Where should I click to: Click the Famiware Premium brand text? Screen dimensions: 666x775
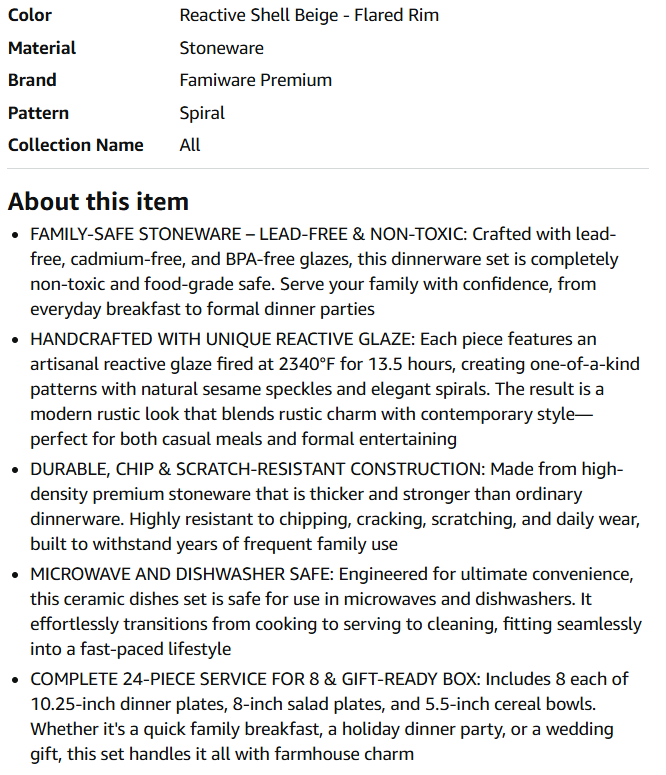[x=256, y=80]
